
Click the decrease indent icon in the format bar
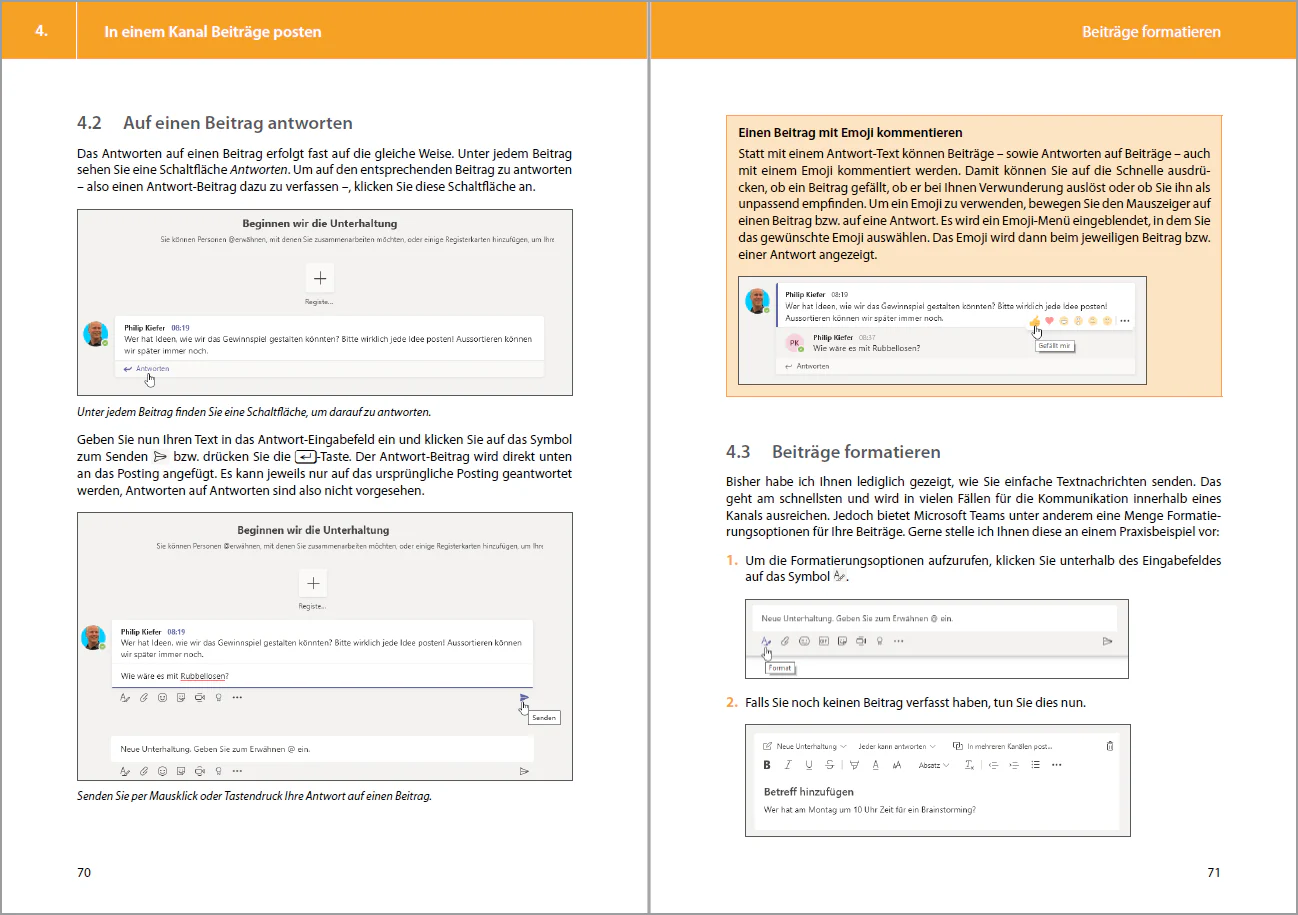click(993, 765)
